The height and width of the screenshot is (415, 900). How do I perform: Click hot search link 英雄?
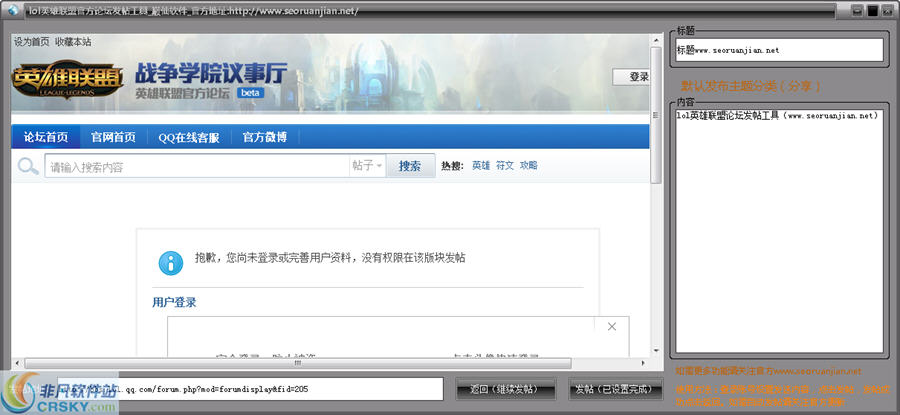(x=481, y=165)
